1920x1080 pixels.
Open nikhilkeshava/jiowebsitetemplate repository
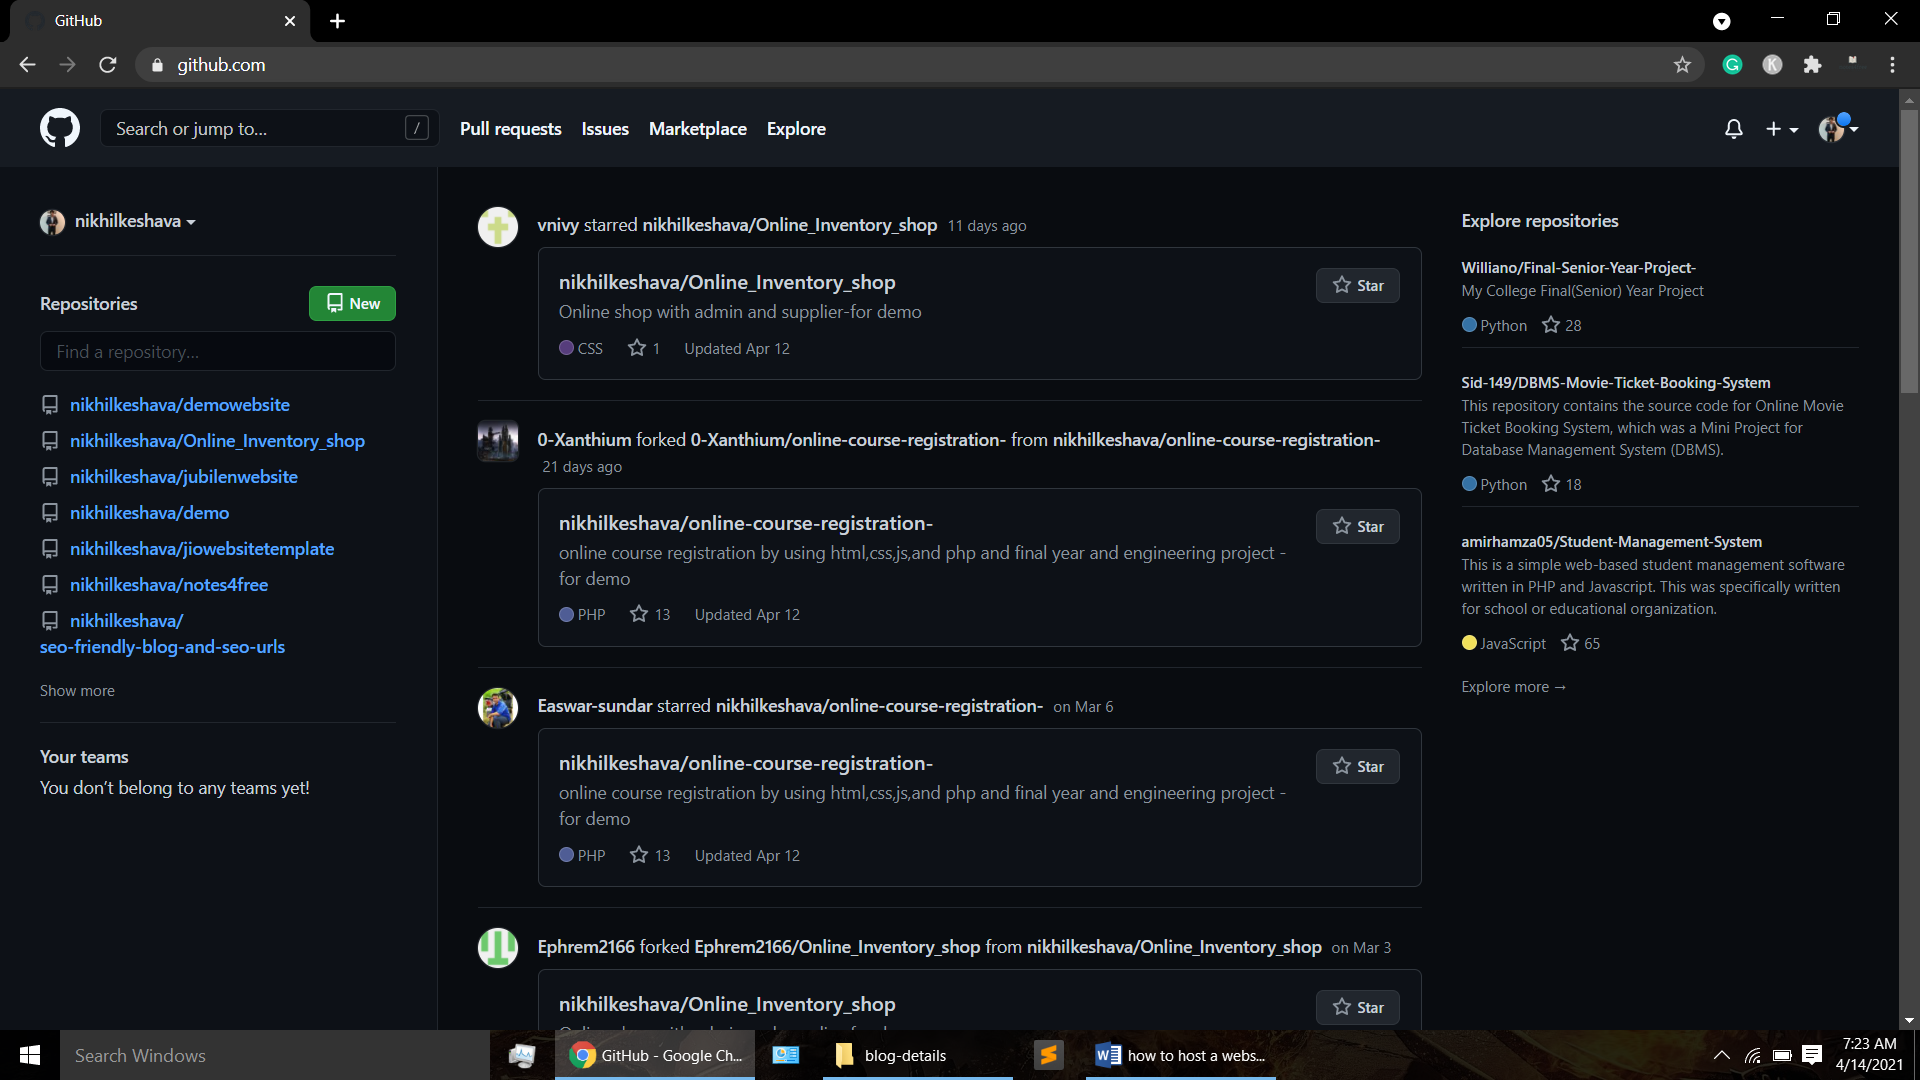202,549
